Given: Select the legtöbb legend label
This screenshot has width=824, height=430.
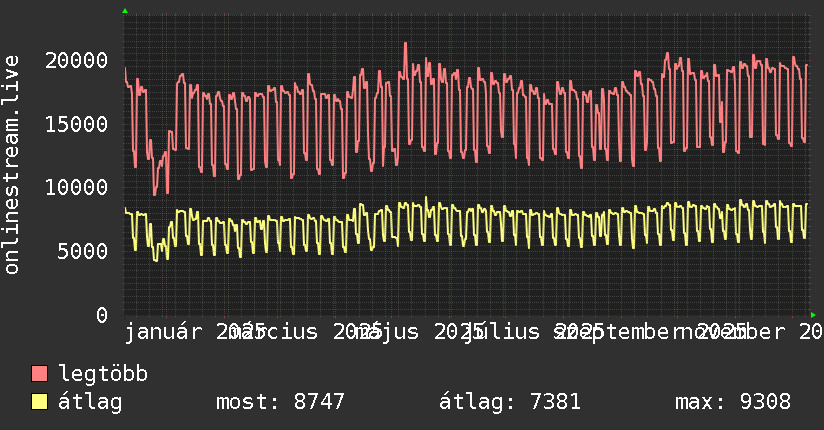Looking at the screenshot, I should click(x=103, y=374).
